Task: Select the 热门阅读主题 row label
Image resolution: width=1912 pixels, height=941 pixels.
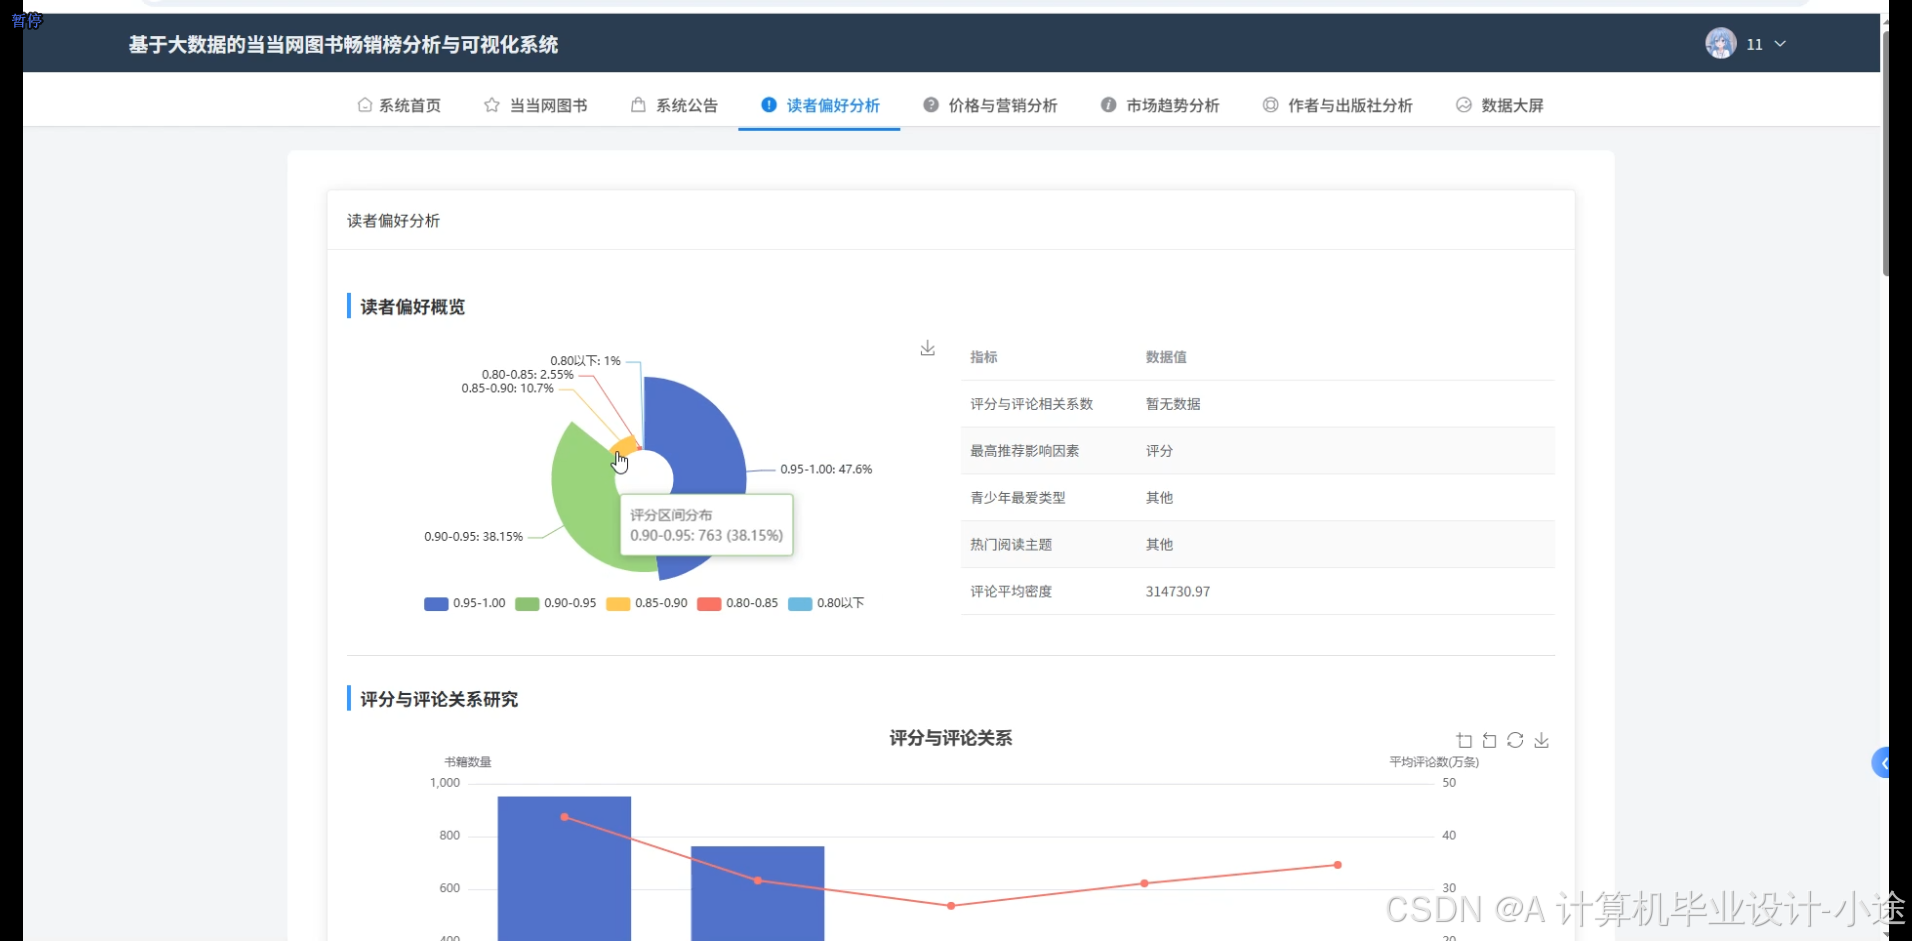Action: (1010, 545)
